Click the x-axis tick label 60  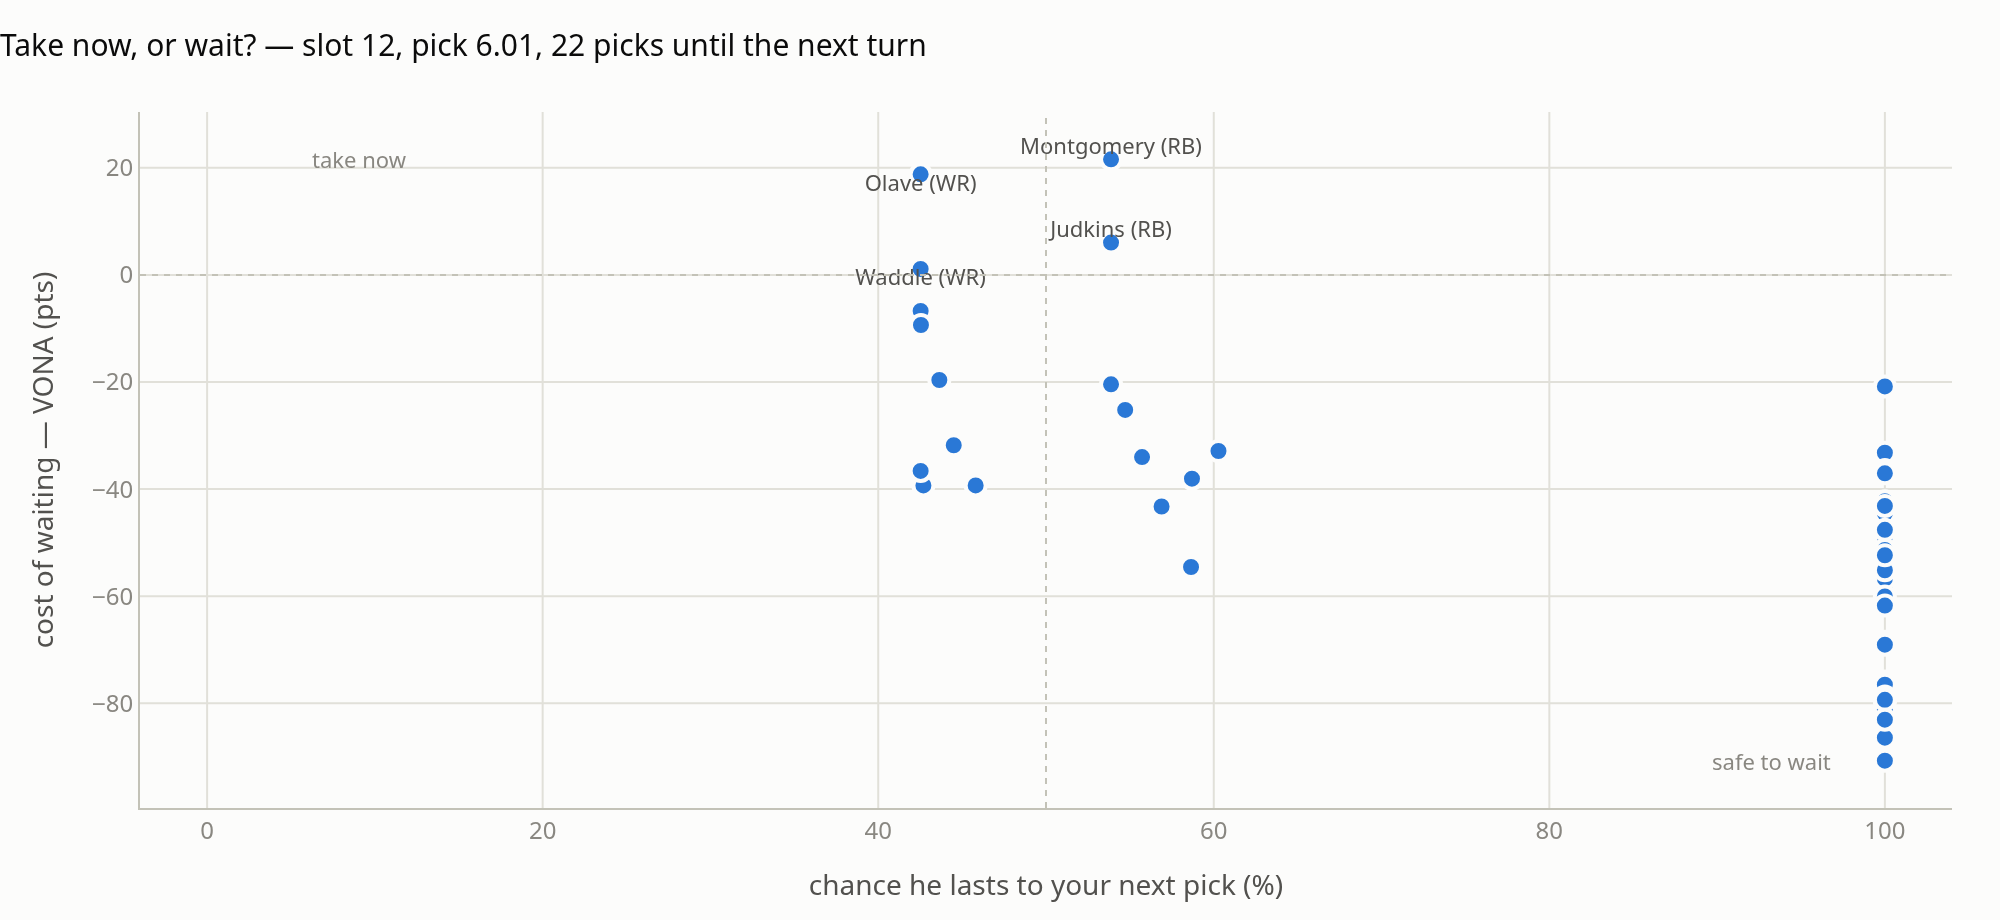click(x=1213, y=831)
